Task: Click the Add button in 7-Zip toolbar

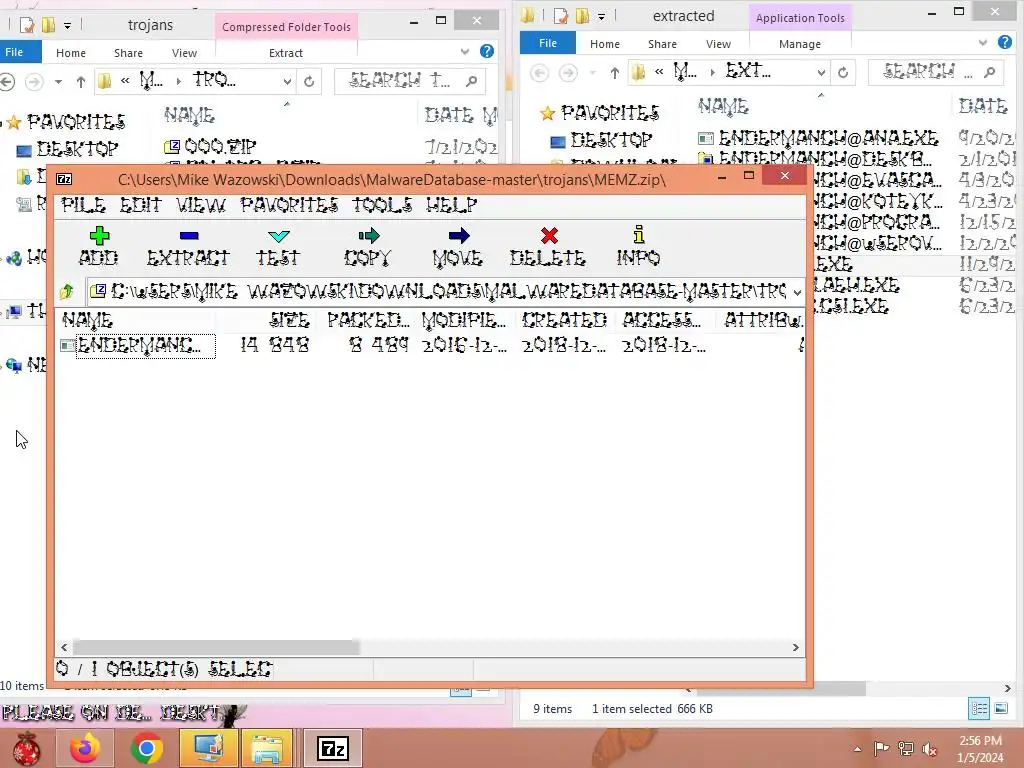Action: (x=99, y=246)
